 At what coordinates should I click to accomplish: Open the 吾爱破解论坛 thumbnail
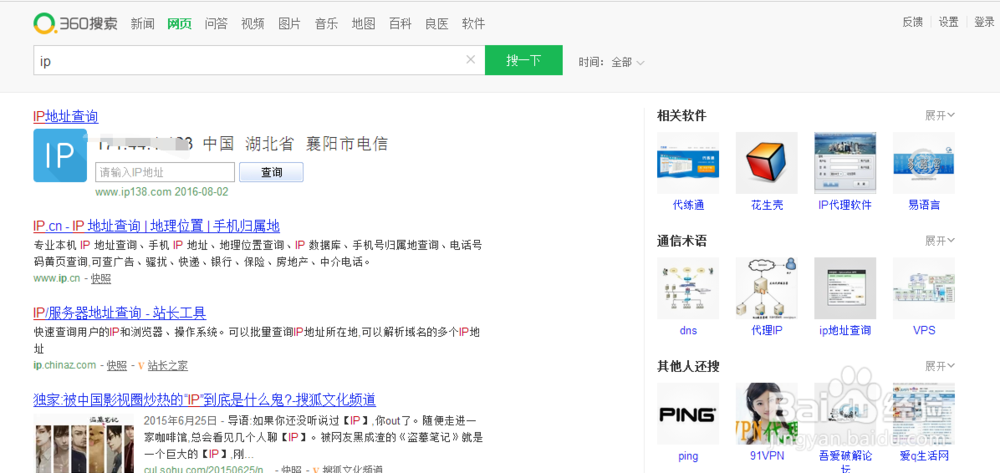(x=845, y=414)
